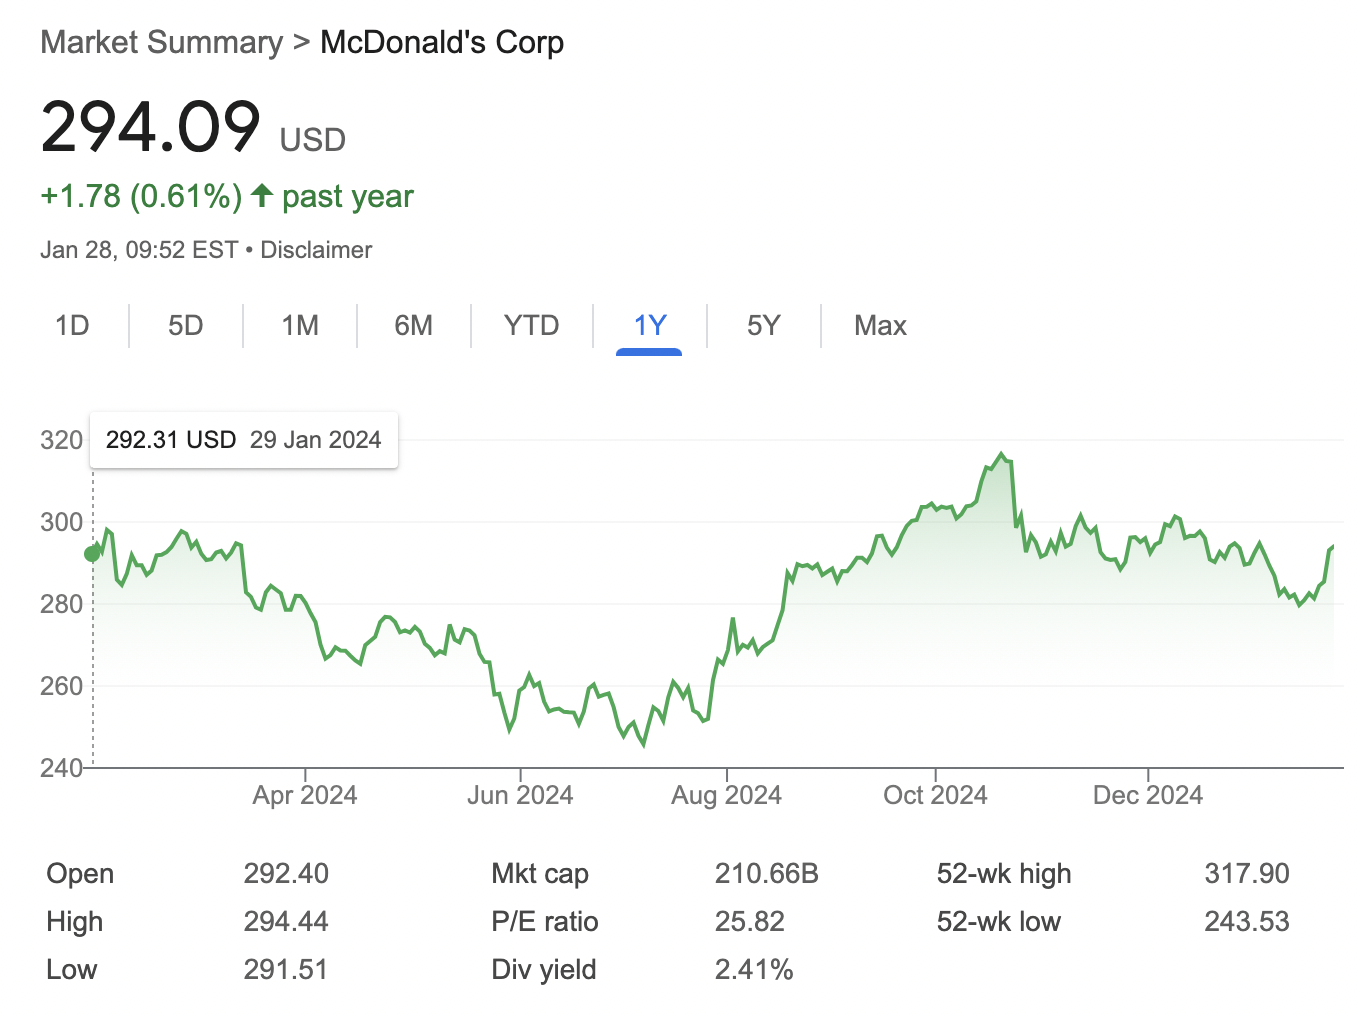Click the McDonald's Corp title
This screenshot has width=1358, height=1016.
442,43
